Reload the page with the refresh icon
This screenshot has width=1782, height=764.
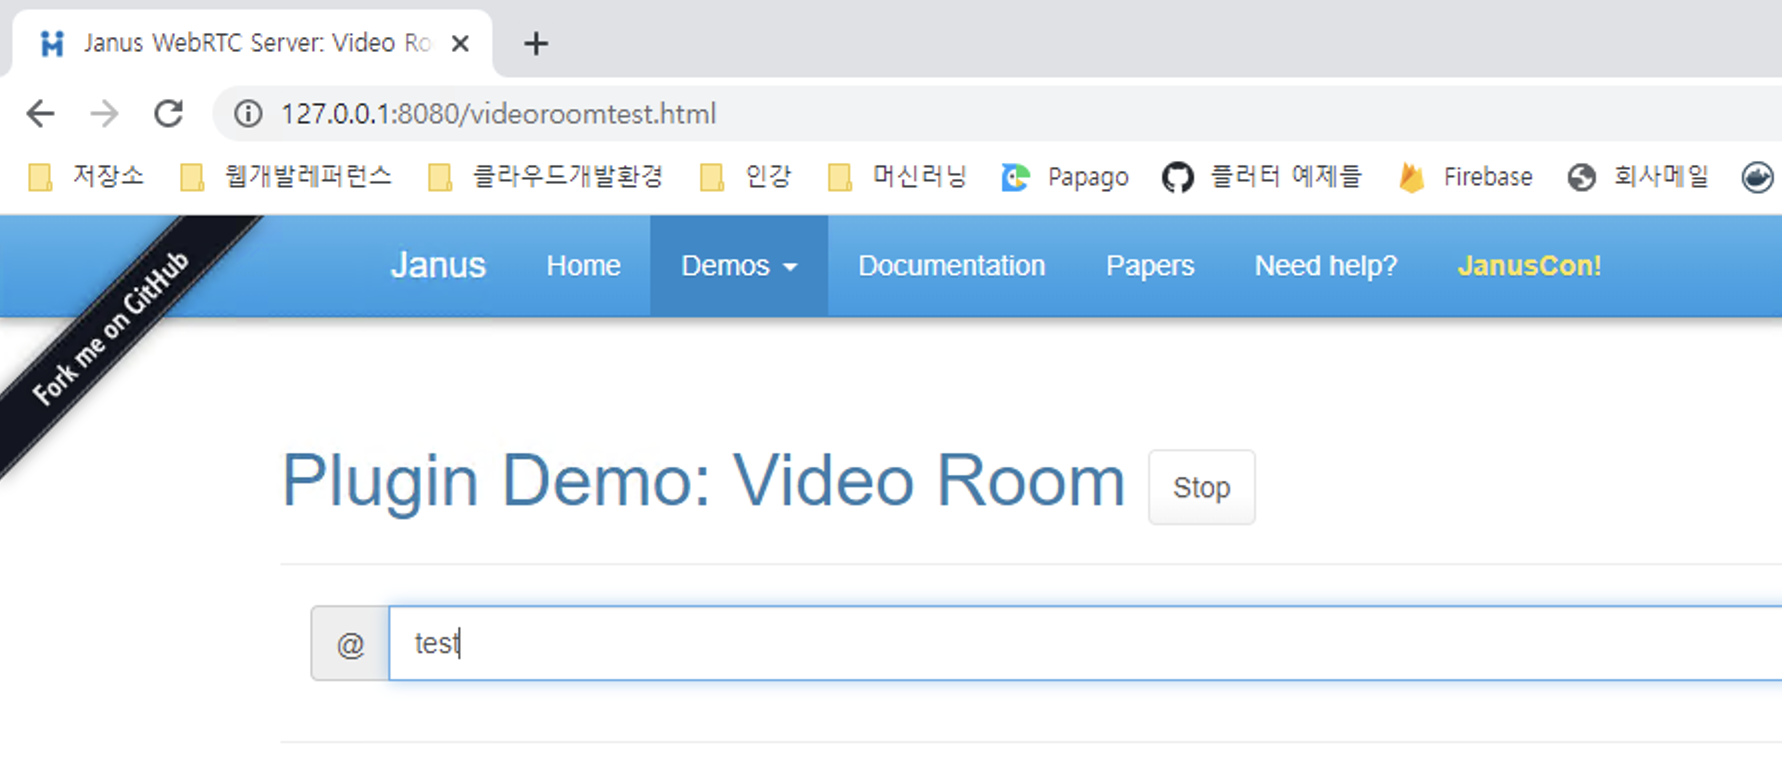pos(169,114)
